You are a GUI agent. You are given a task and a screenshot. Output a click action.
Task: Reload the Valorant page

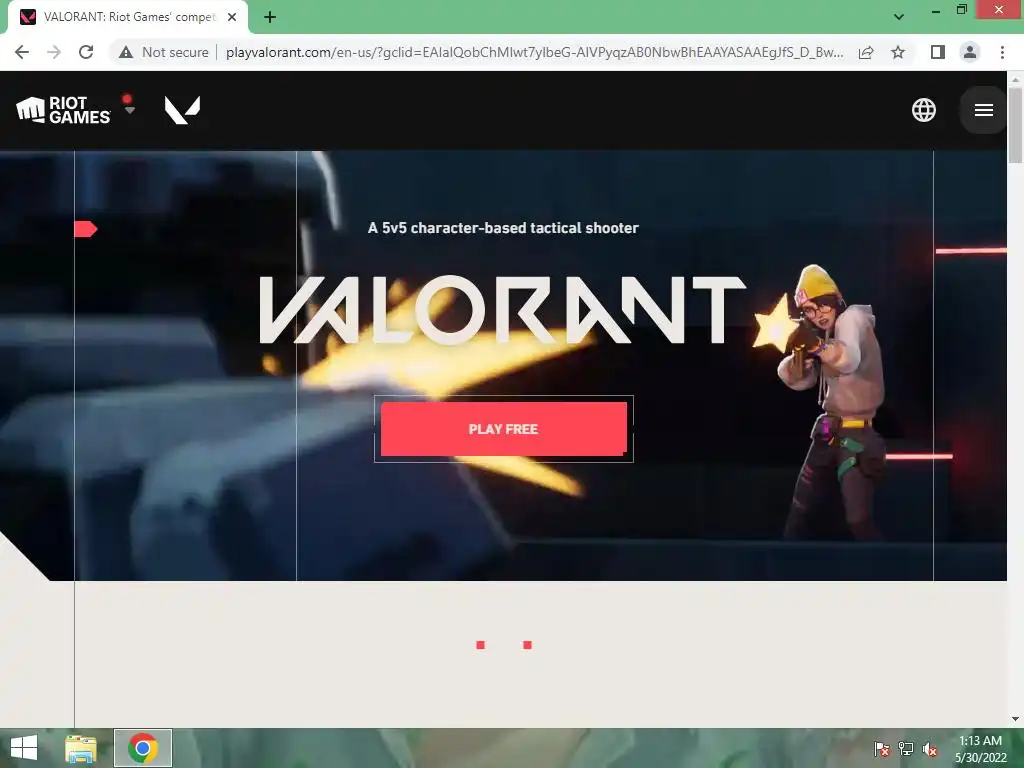pos(86,52)
